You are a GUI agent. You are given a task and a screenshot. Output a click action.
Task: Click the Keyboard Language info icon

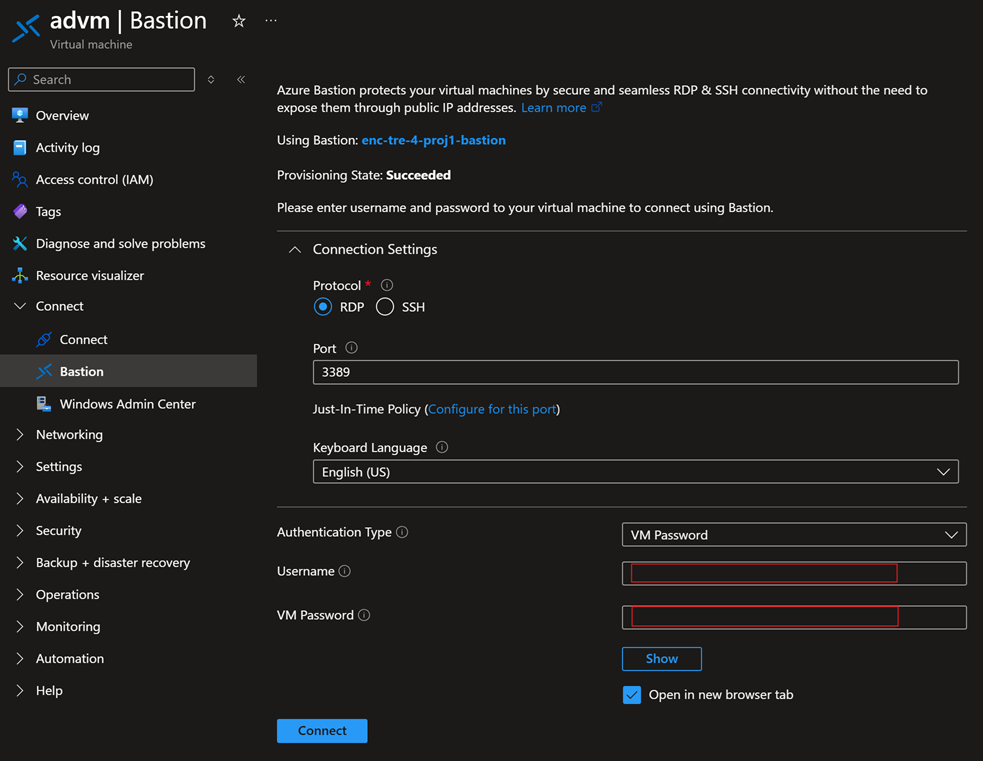(442, 448)
